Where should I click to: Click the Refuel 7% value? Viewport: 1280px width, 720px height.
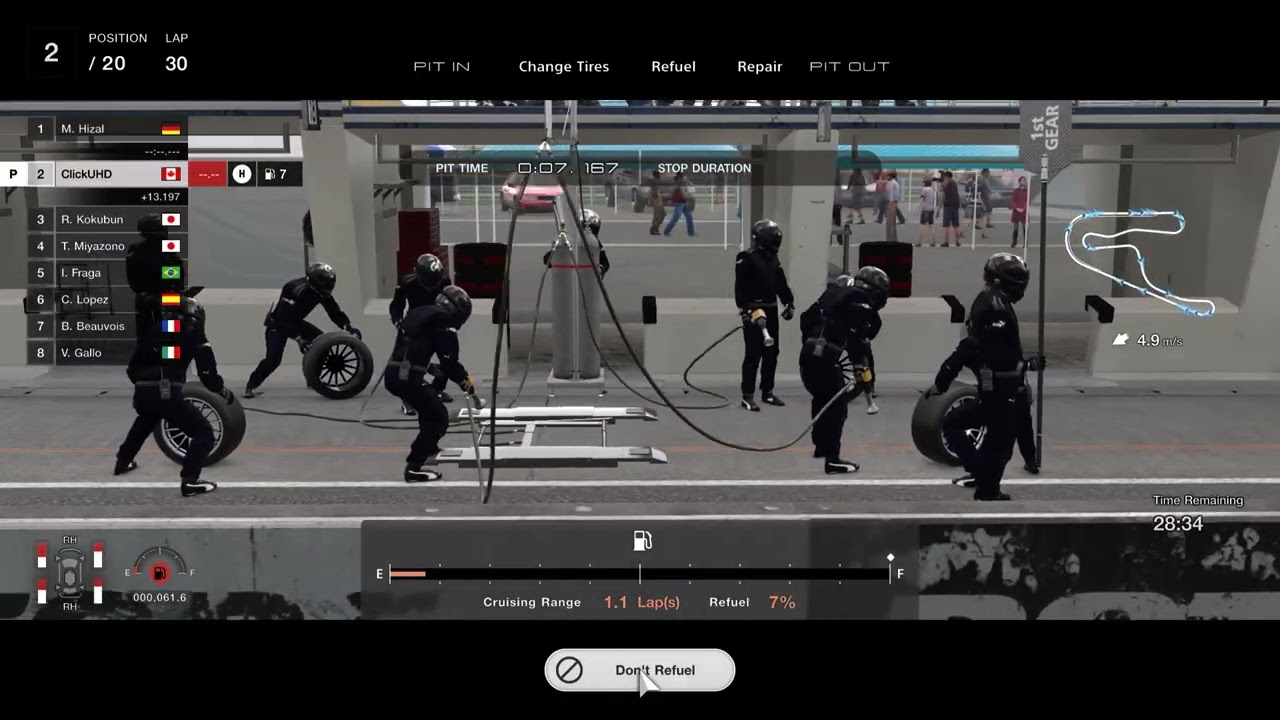pos(782,602)
